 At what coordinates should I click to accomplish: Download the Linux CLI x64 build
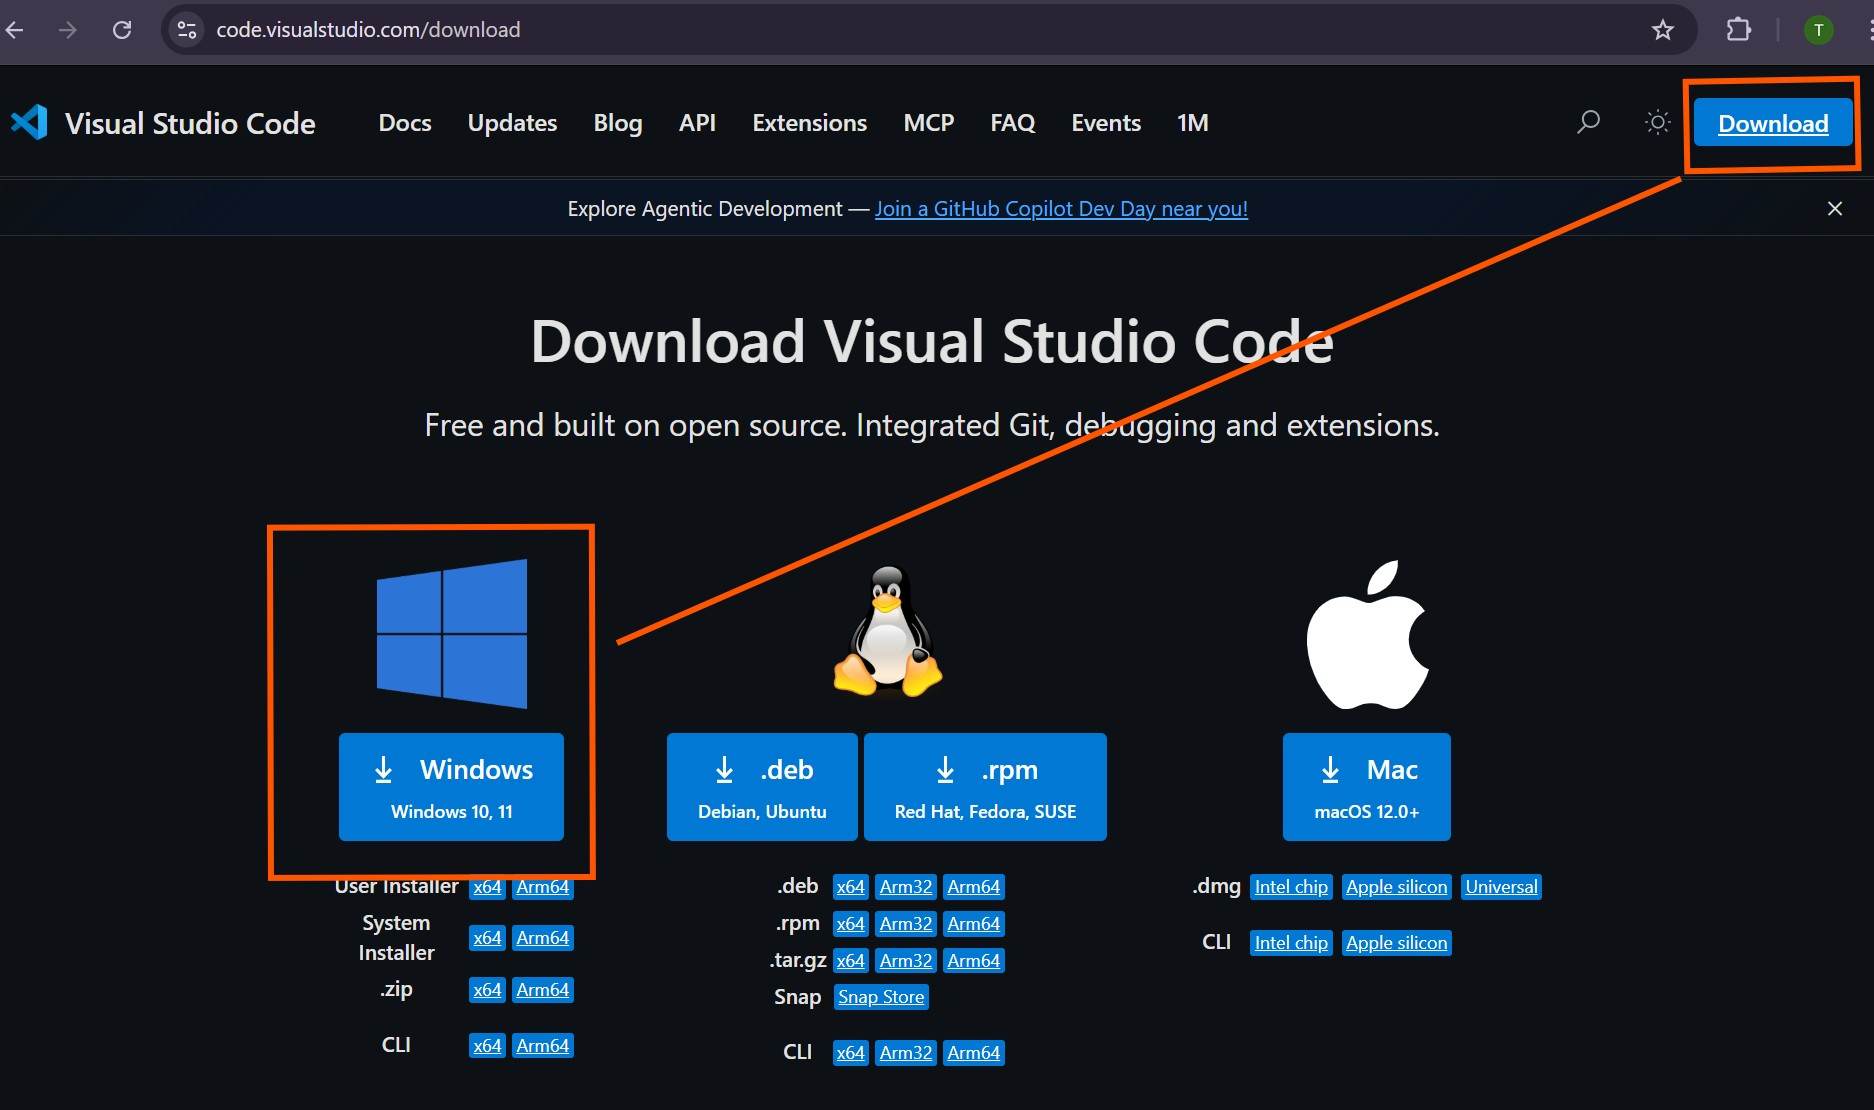[x=850, y=1053]
